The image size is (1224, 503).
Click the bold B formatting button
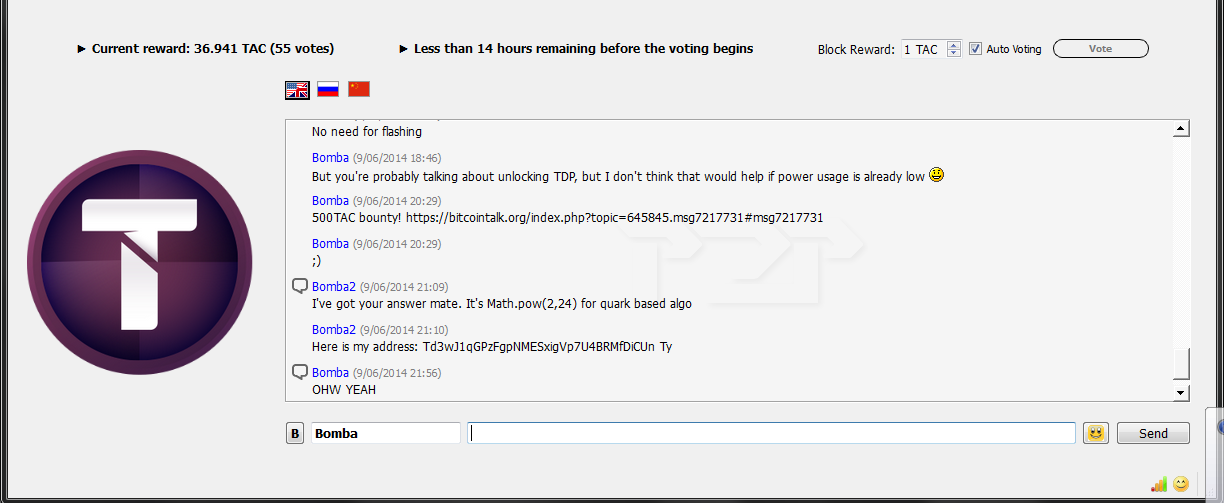click(295, 433)
